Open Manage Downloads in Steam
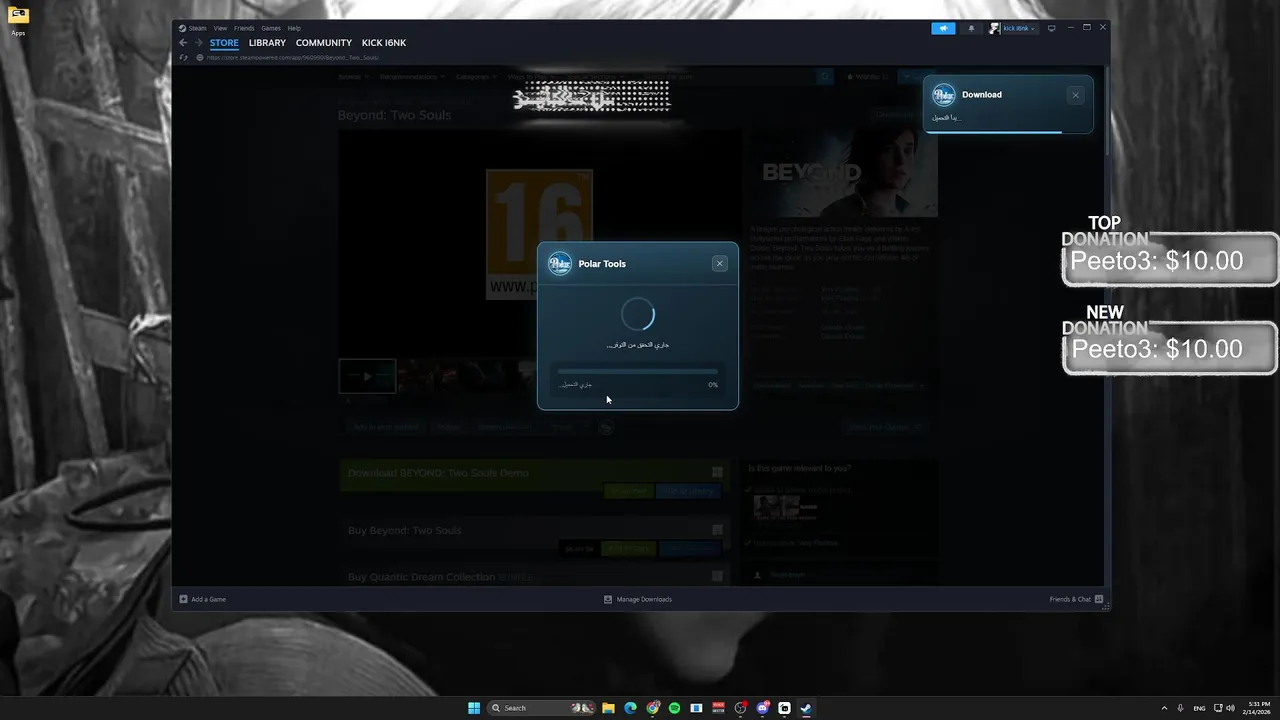1280x720 pixels. tap(637, 599)
